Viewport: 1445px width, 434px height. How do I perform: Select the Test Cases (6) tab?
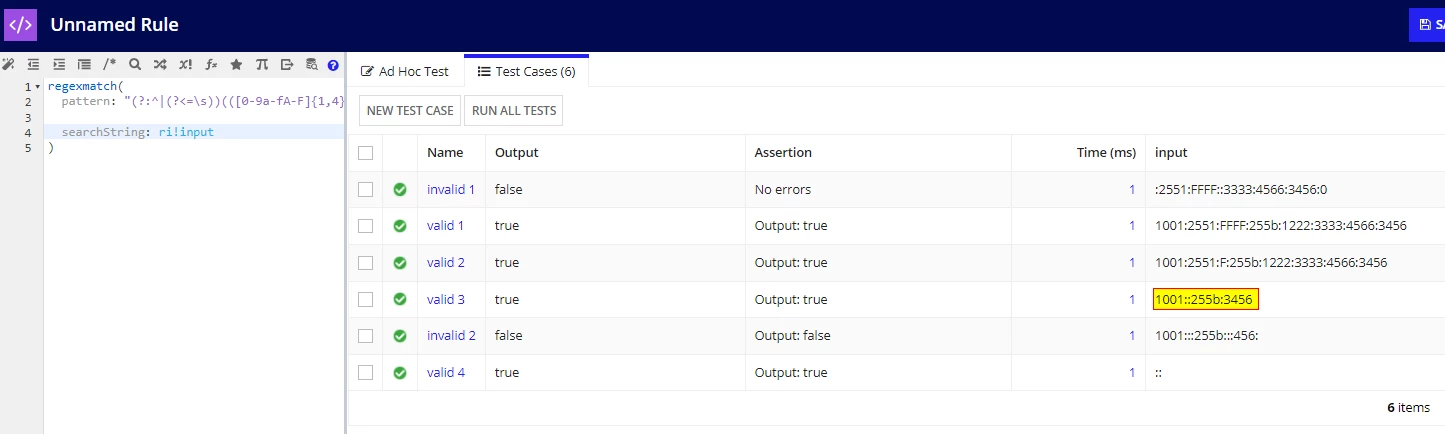pos(526,71)
